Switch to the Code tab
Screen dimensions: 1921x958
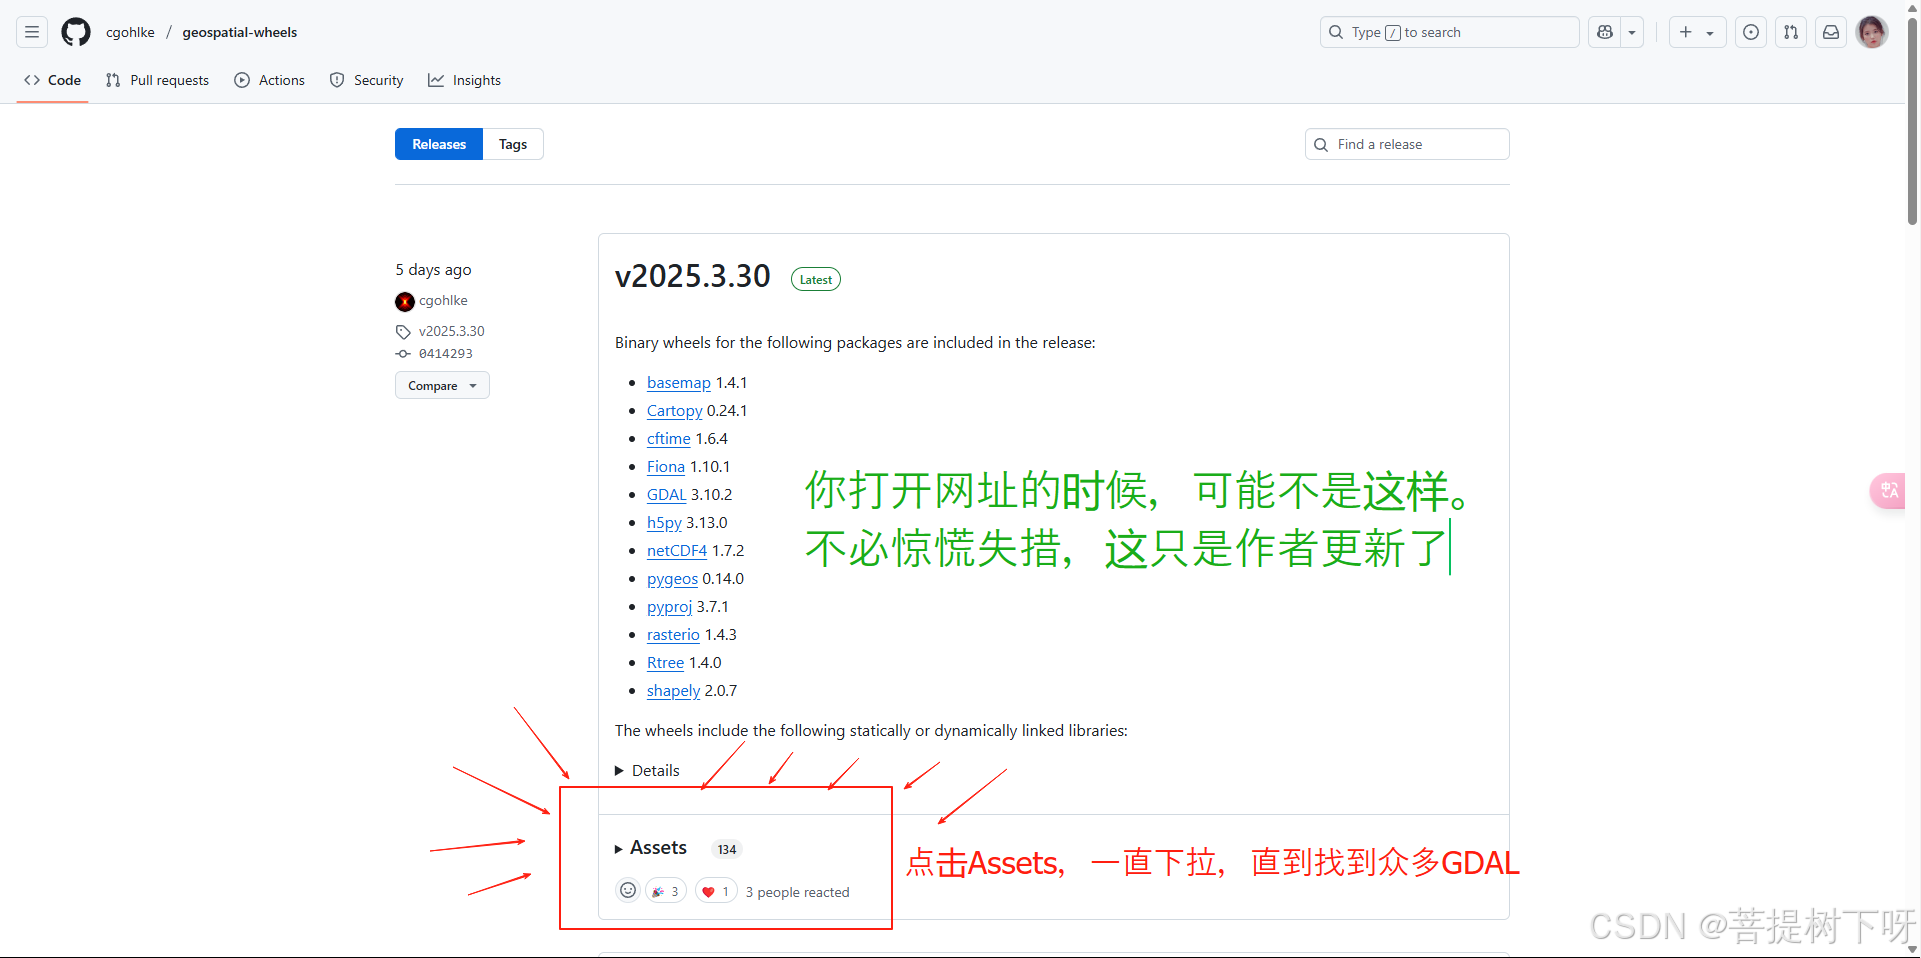pyautogui.click(x=53, y=80)
